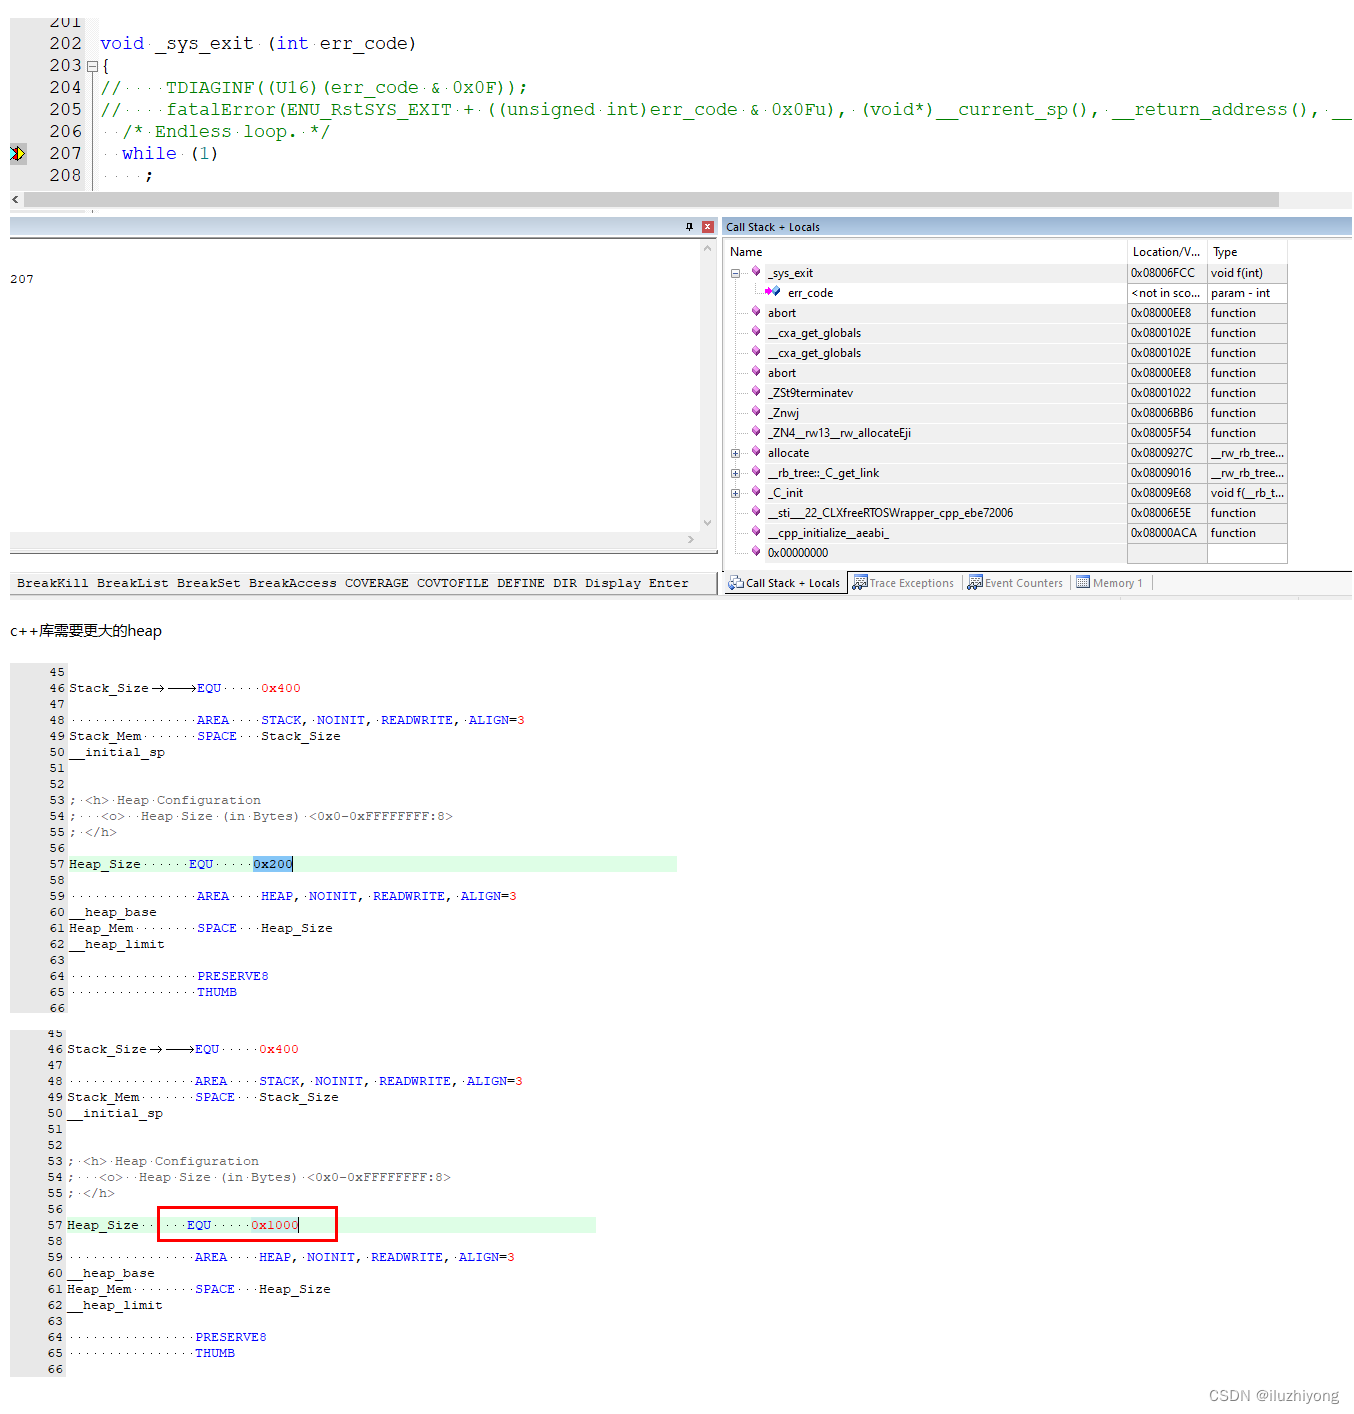Click the DEFINE command
The height and width of the screenshot is (1414, 1354).
[519, 583]
